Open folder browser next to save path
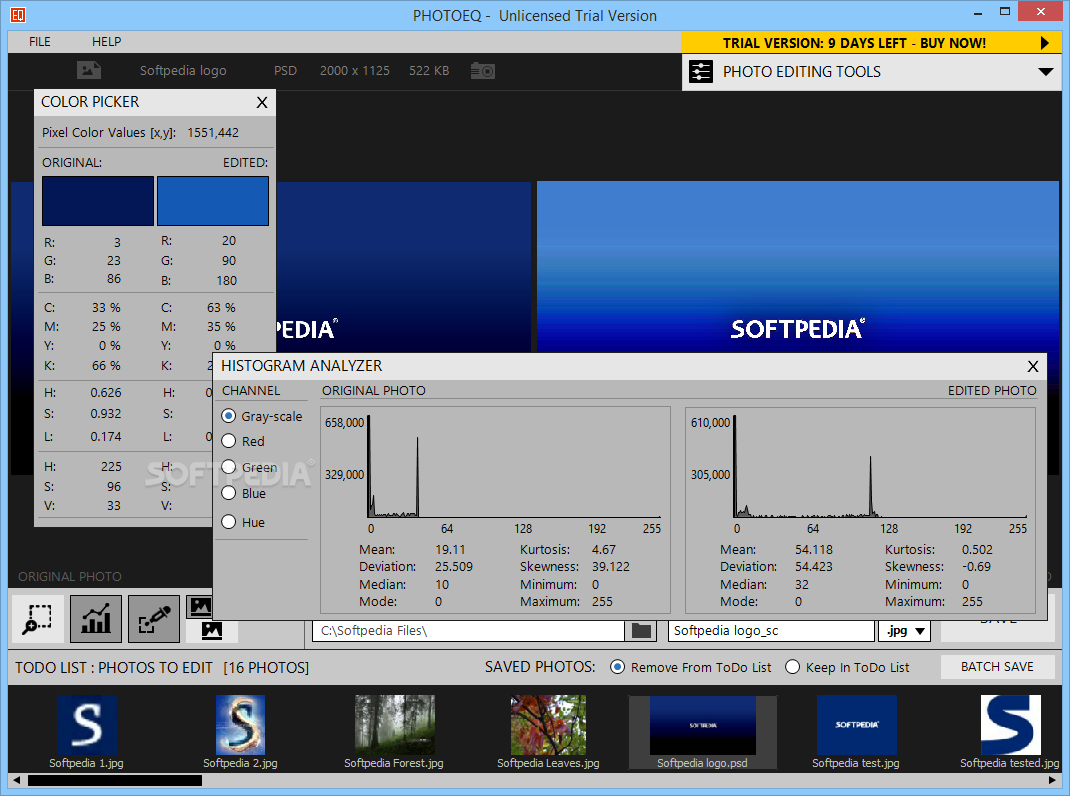 coord(641,631)
